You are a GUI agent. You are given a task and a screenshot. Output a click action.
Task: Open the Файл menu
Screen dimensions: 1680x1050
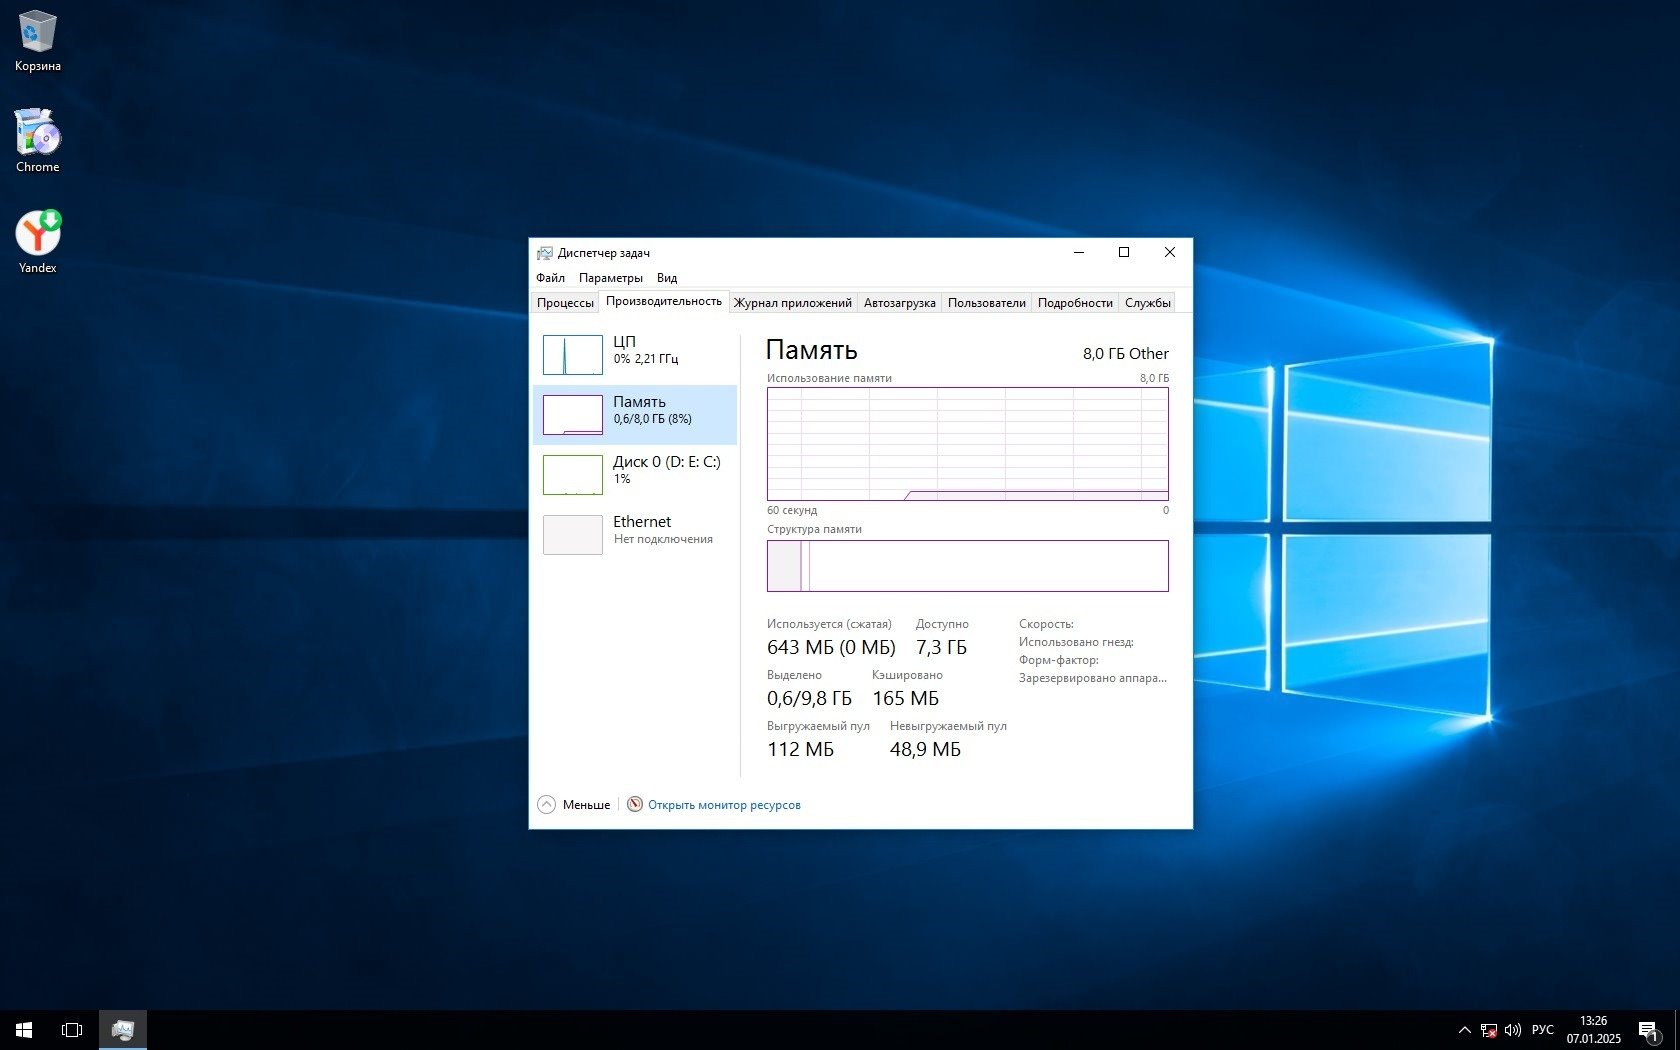tap(550, 278)
